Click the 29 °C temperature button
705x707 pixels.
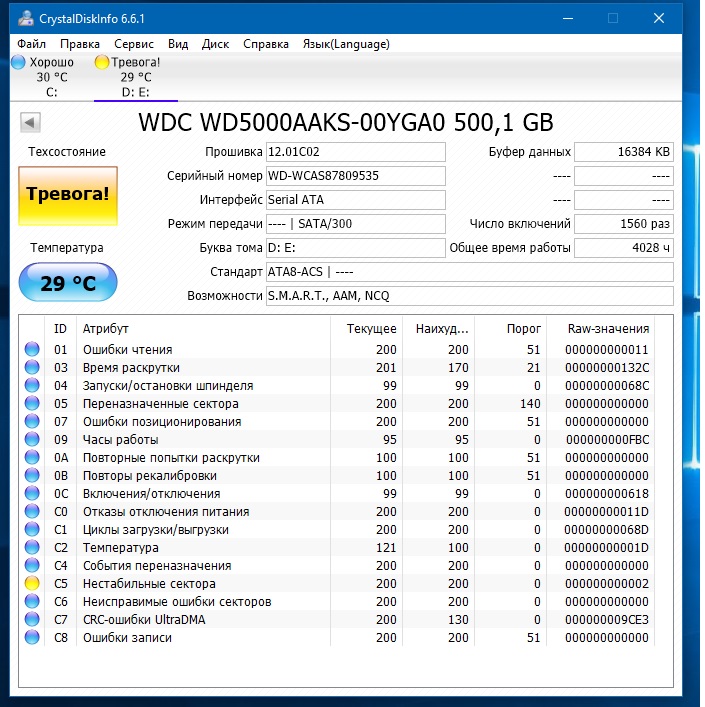point(68,283)
